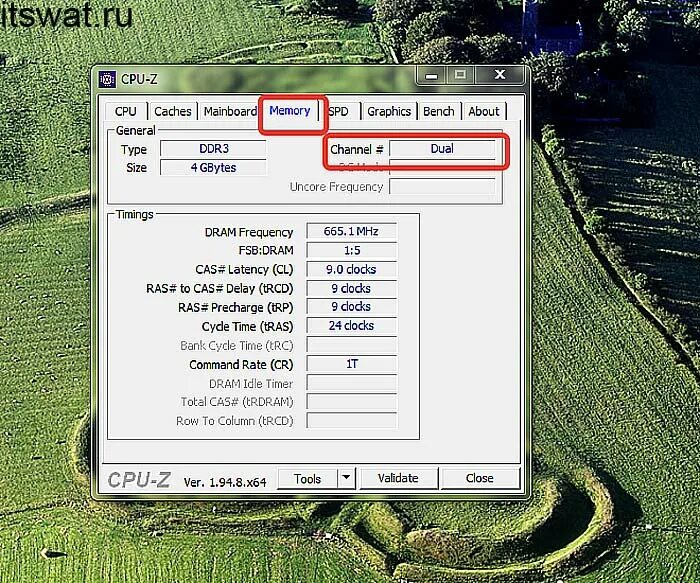
Task: Open the About tab
Action: [484, 111]
